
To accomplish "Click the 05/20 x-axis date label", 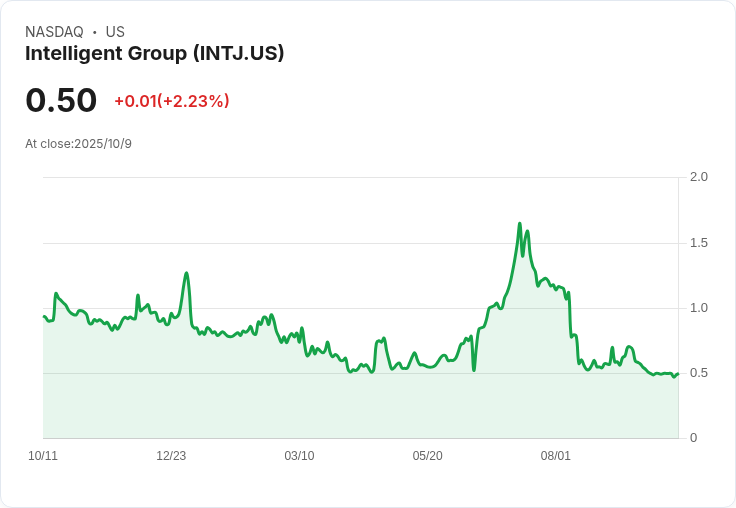I will (427, 456).
